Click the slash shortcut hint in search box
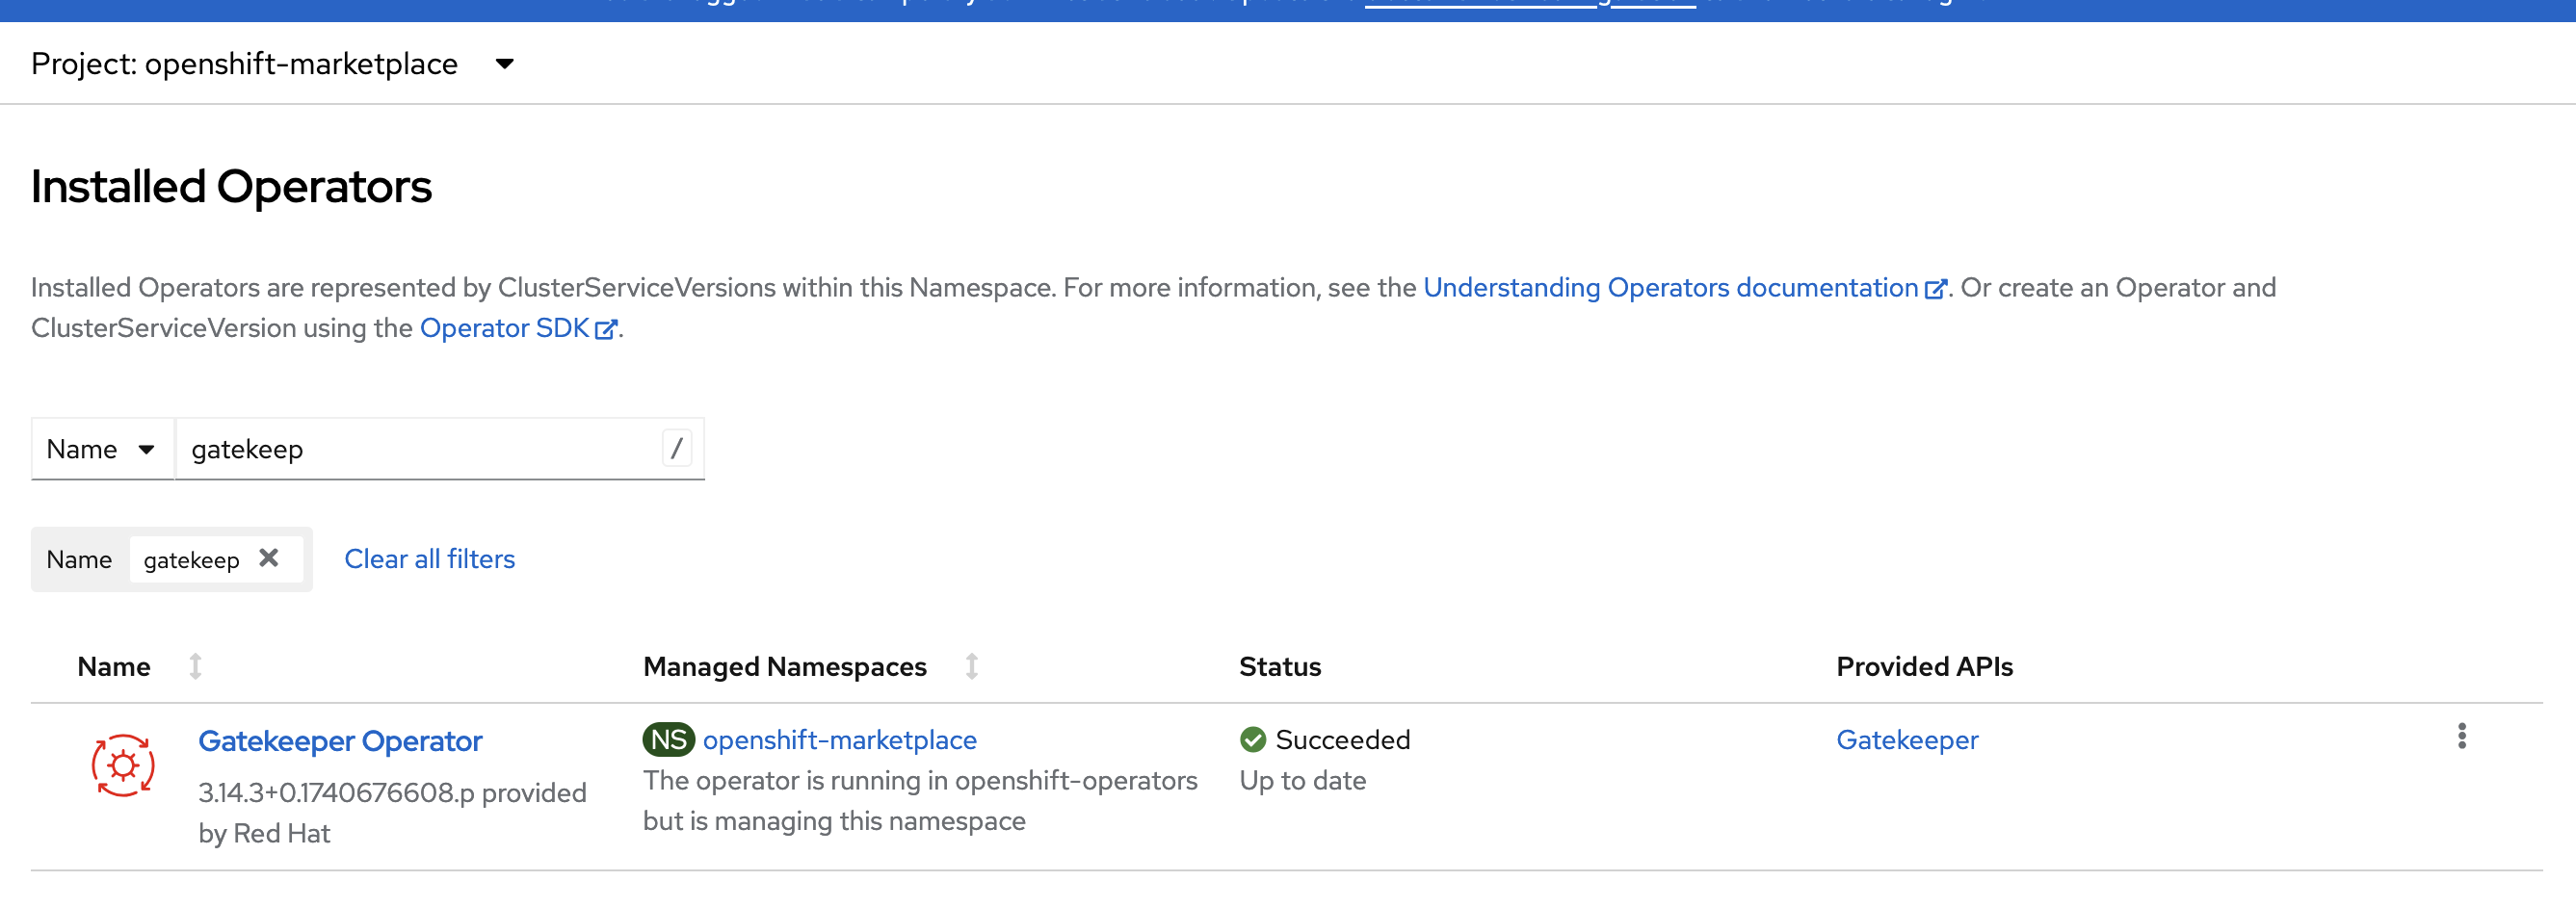This screenshot has width=2576, height=907. pos(676,448)
